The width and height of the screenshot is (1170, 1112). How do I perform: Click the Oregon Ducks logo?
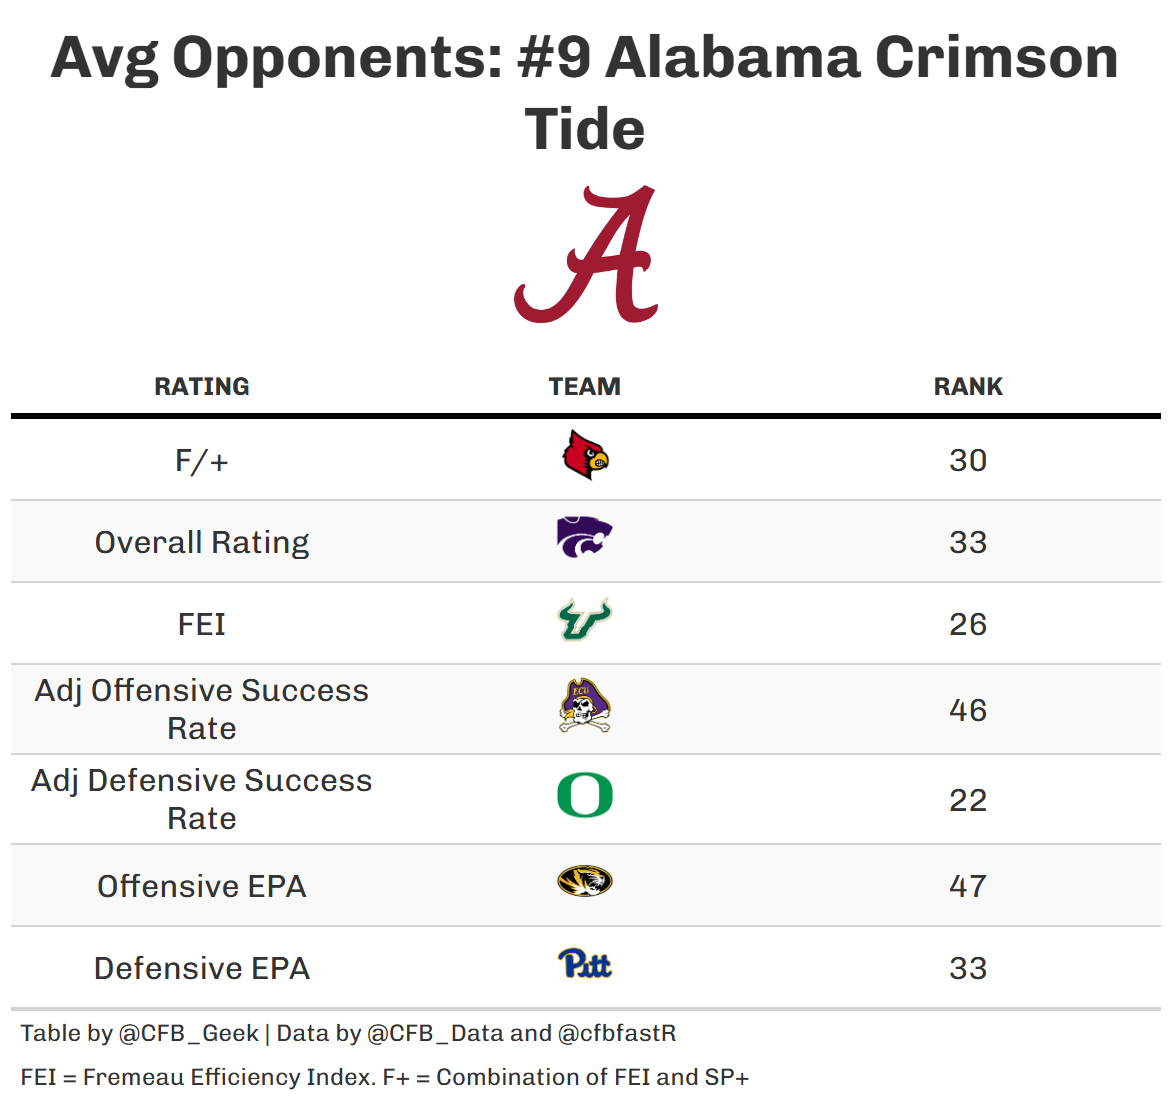[x=585, y=796]
